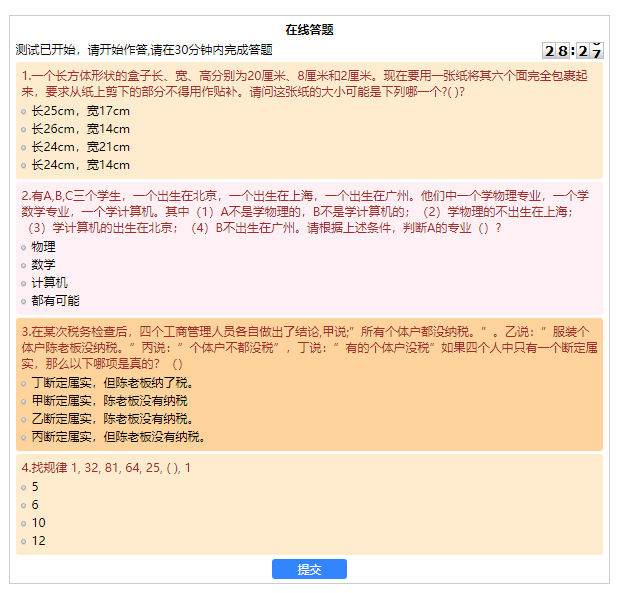
Task: Click the countdown timer display
Action: [573, 51]
